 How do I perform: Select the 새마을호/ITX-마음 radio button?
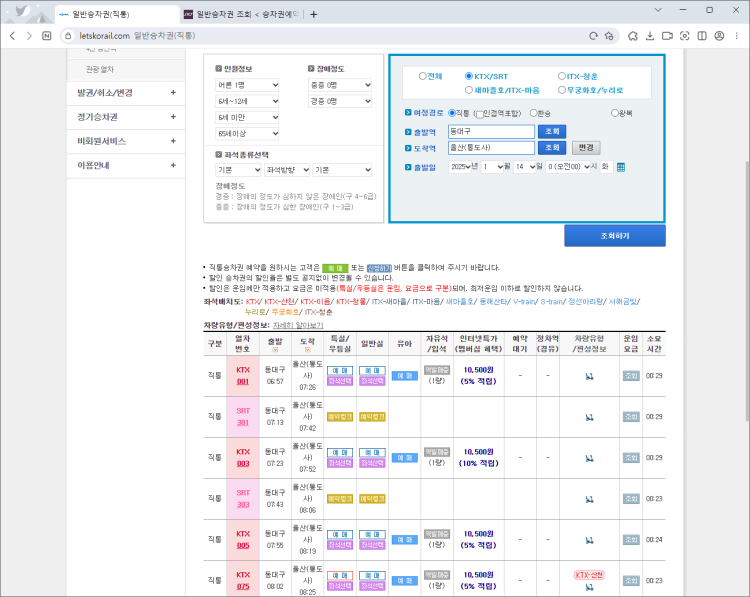tap(469, 90)
